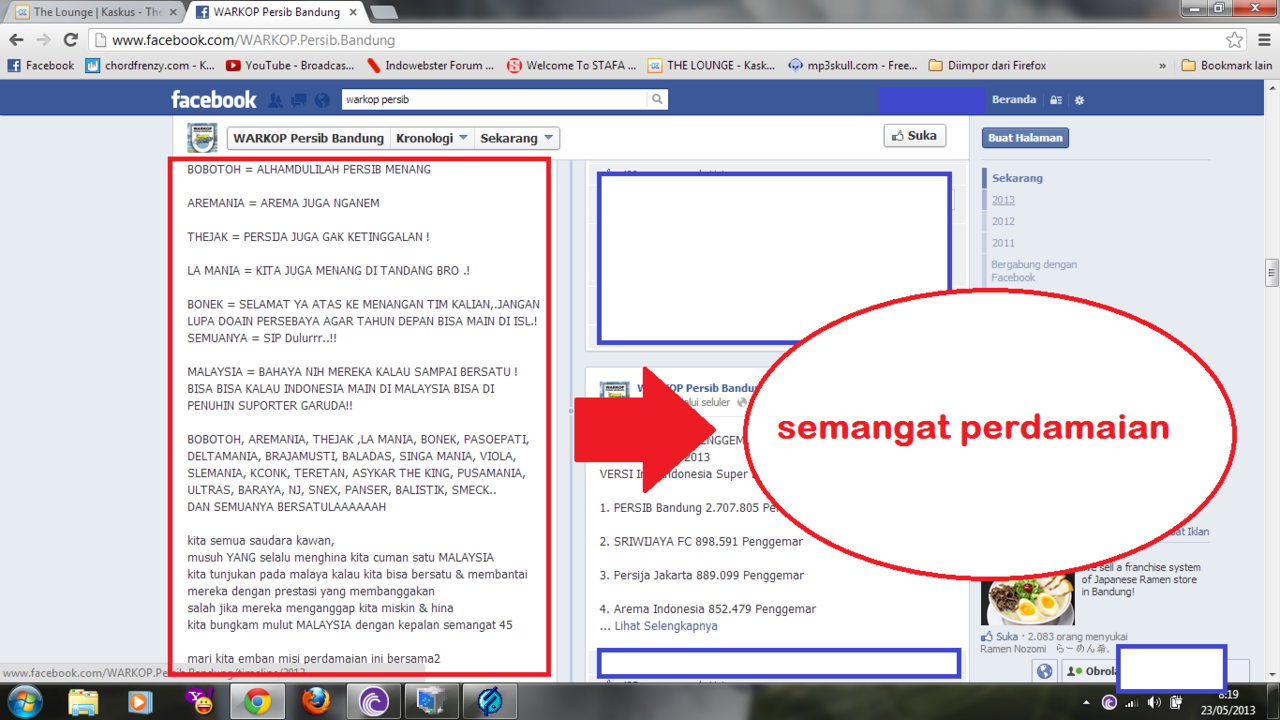Image resolution: width=1280 pixels, height=720 pixels.
Task: Open the Windows Start button
Action: click(24, 702)
